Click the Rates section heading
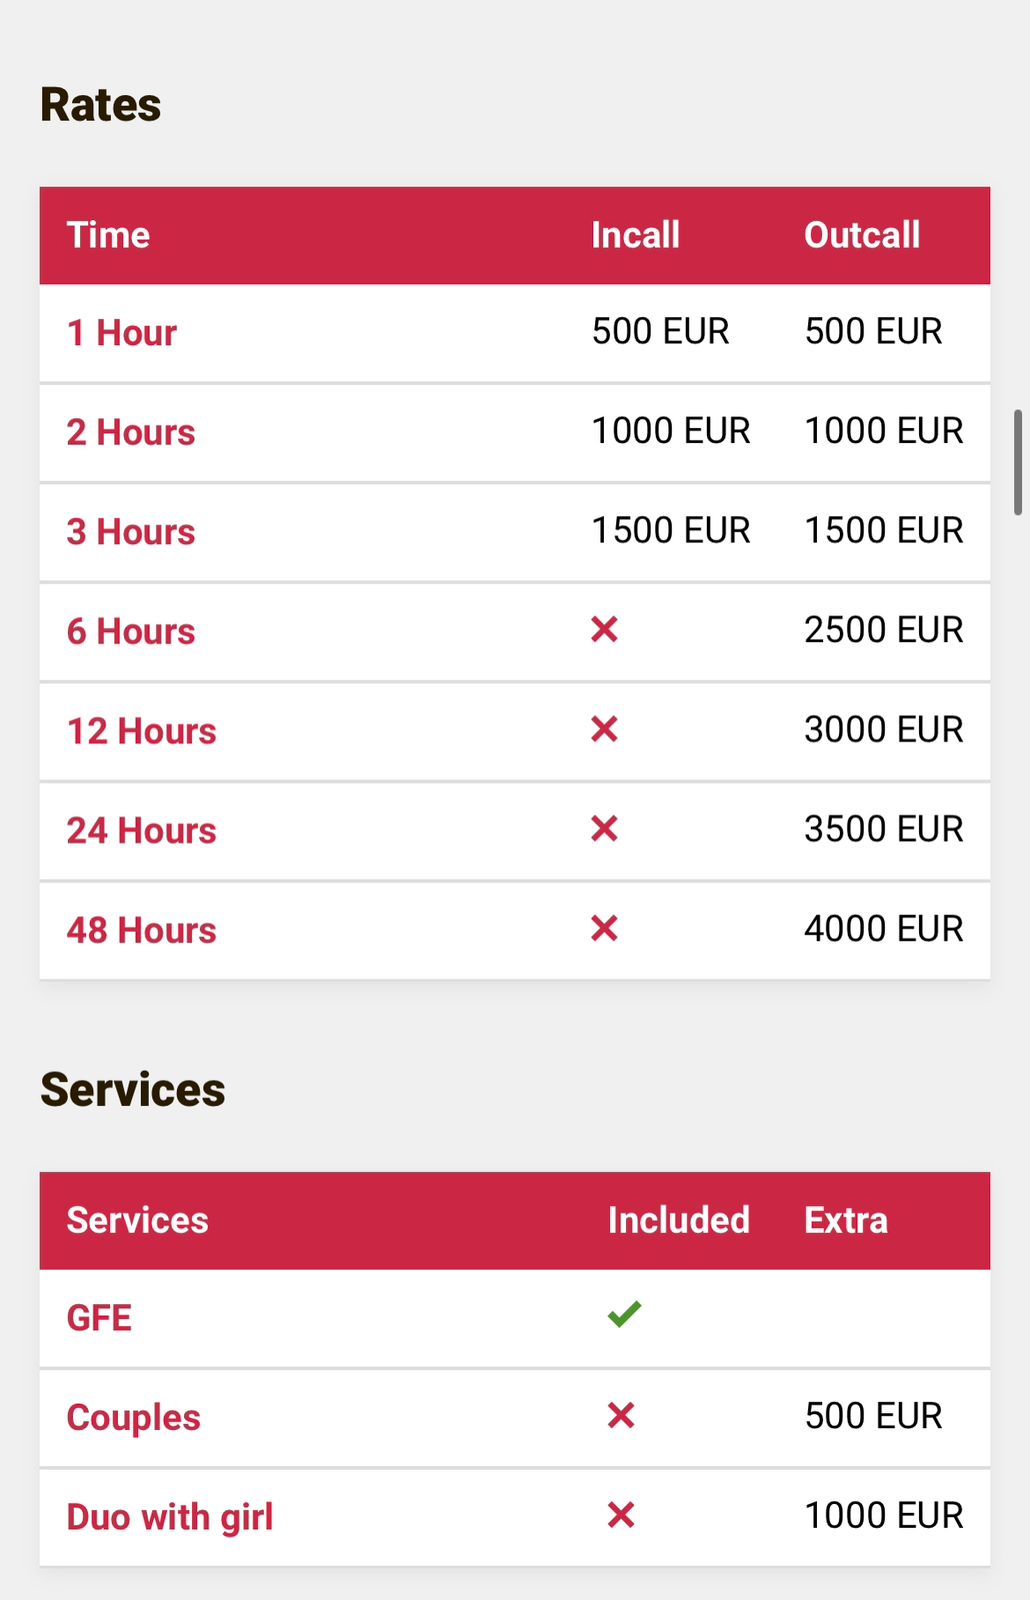The image size is (1030, 1600). pos(101,105)
